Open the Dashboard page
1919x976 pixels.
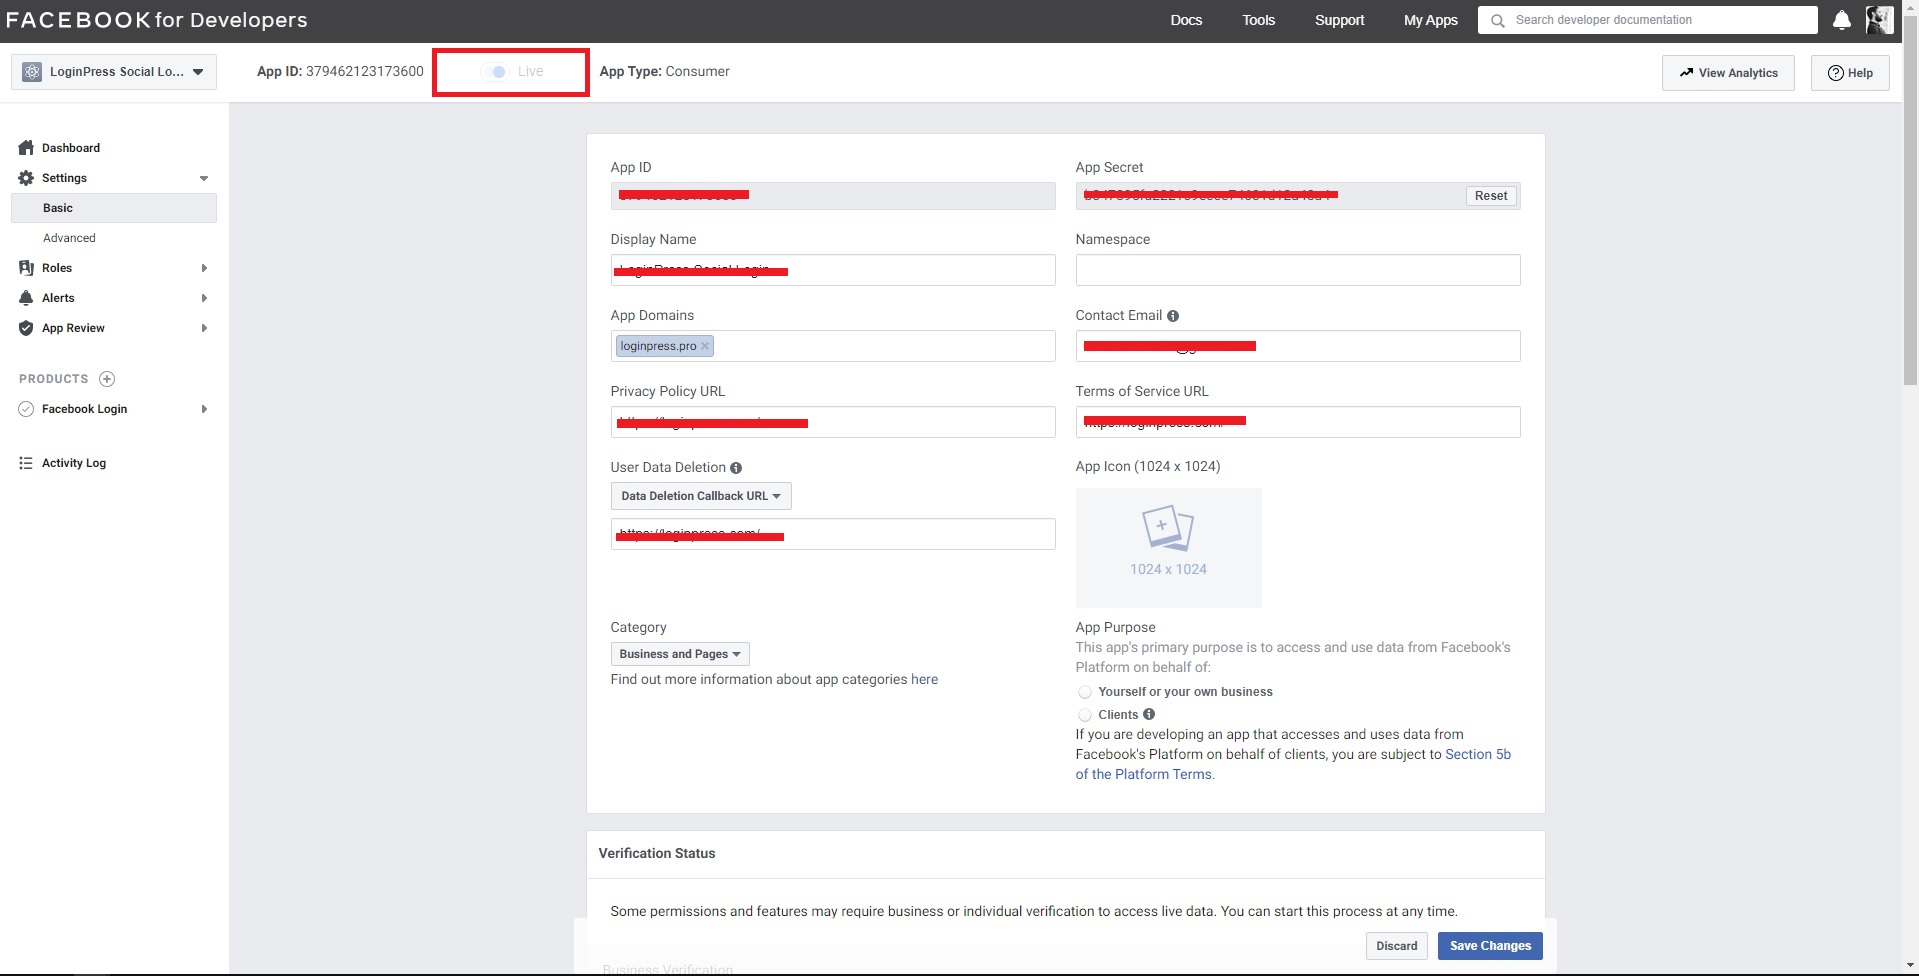[71, 148]
